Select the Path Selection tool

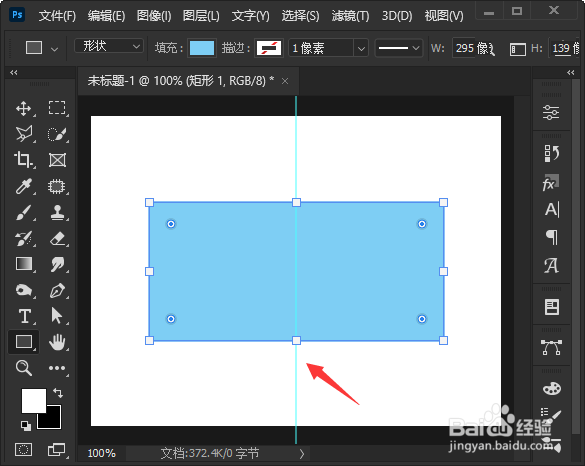pos(57,316)
